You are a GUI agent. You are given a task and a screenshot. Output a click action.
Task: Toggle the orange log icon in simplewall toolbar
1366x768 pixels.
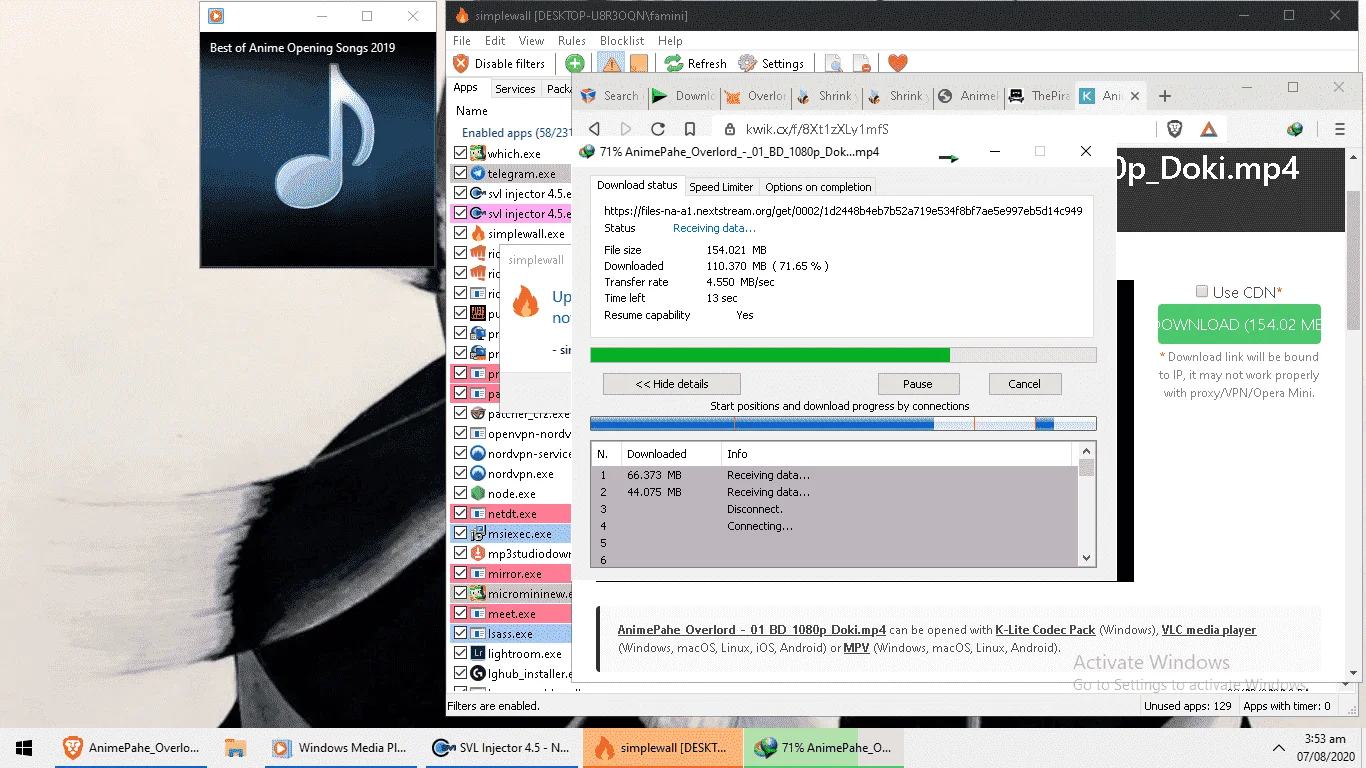[638, 63]
